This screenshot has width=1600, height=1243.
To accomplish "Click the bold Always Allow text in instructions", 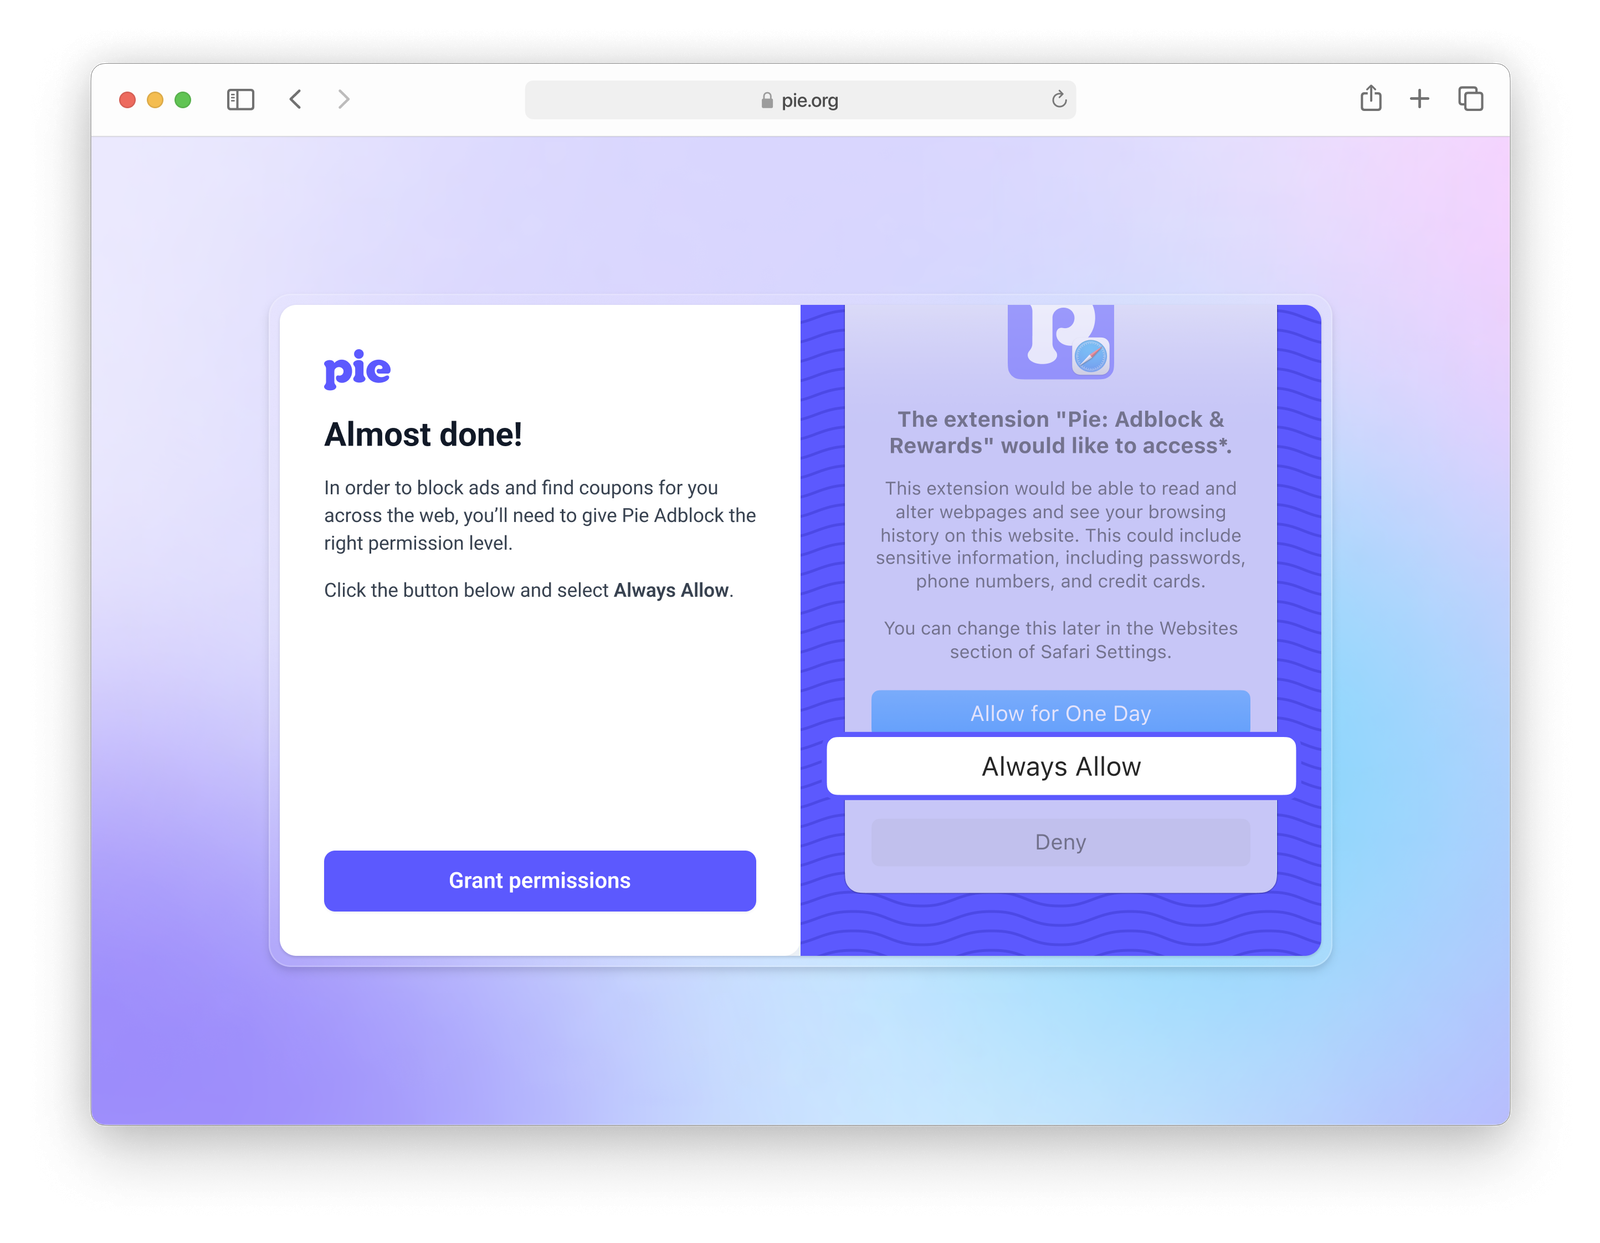I will pyautogui.click(x=671, y=590).
